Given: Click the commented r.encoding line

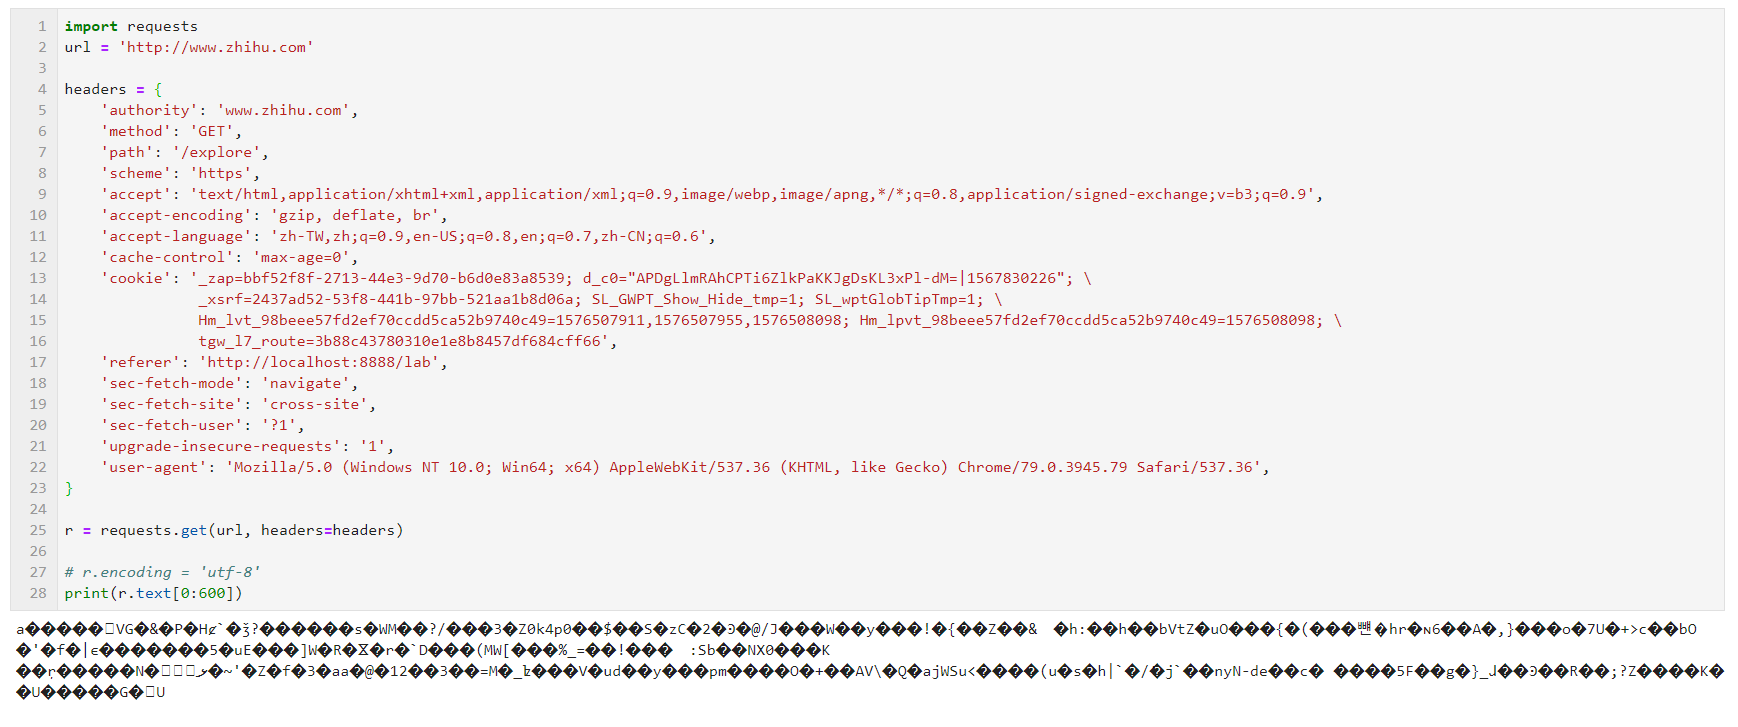Looking at the screenshot, I should tap(162, 572).
